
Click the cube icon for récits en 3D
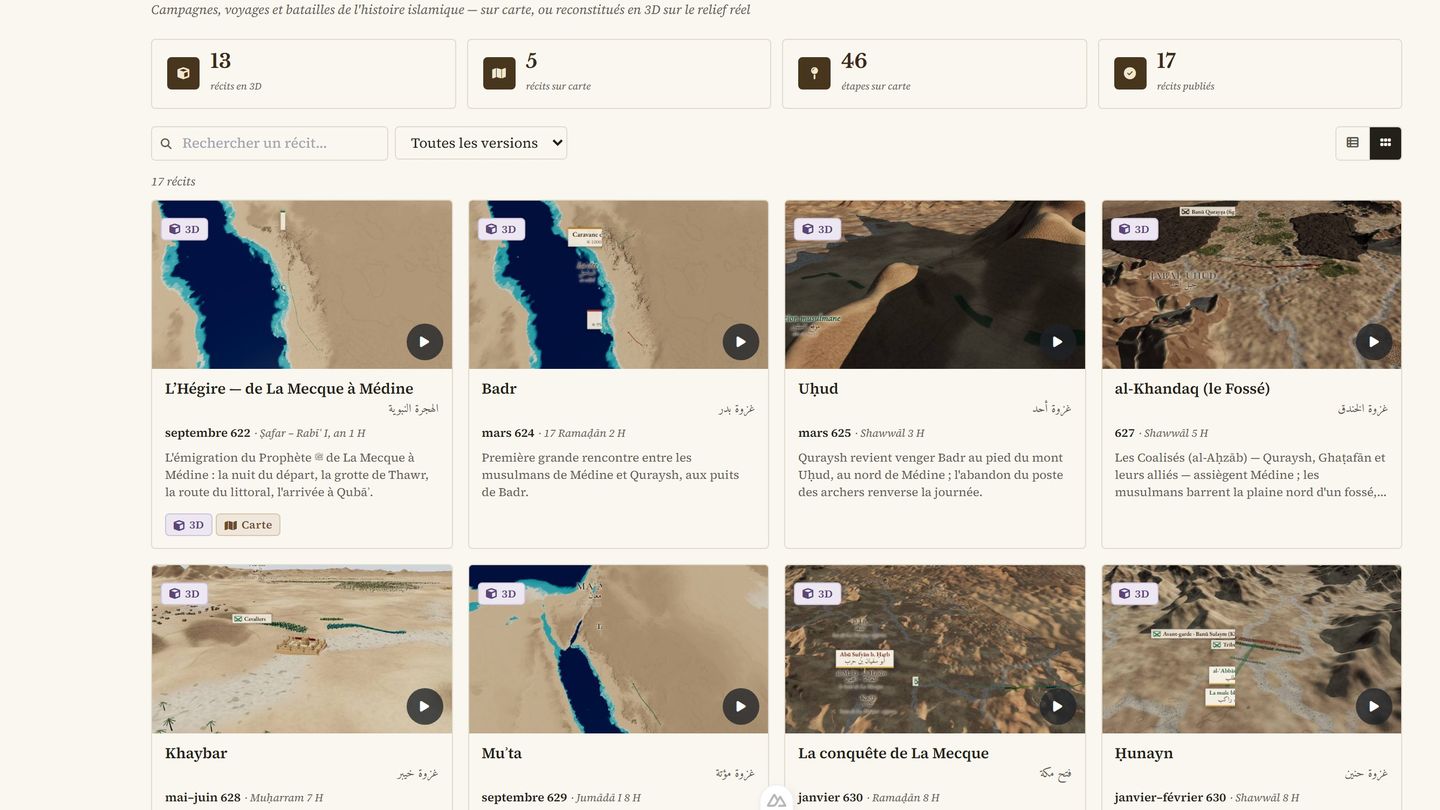(x=183, y=73)
